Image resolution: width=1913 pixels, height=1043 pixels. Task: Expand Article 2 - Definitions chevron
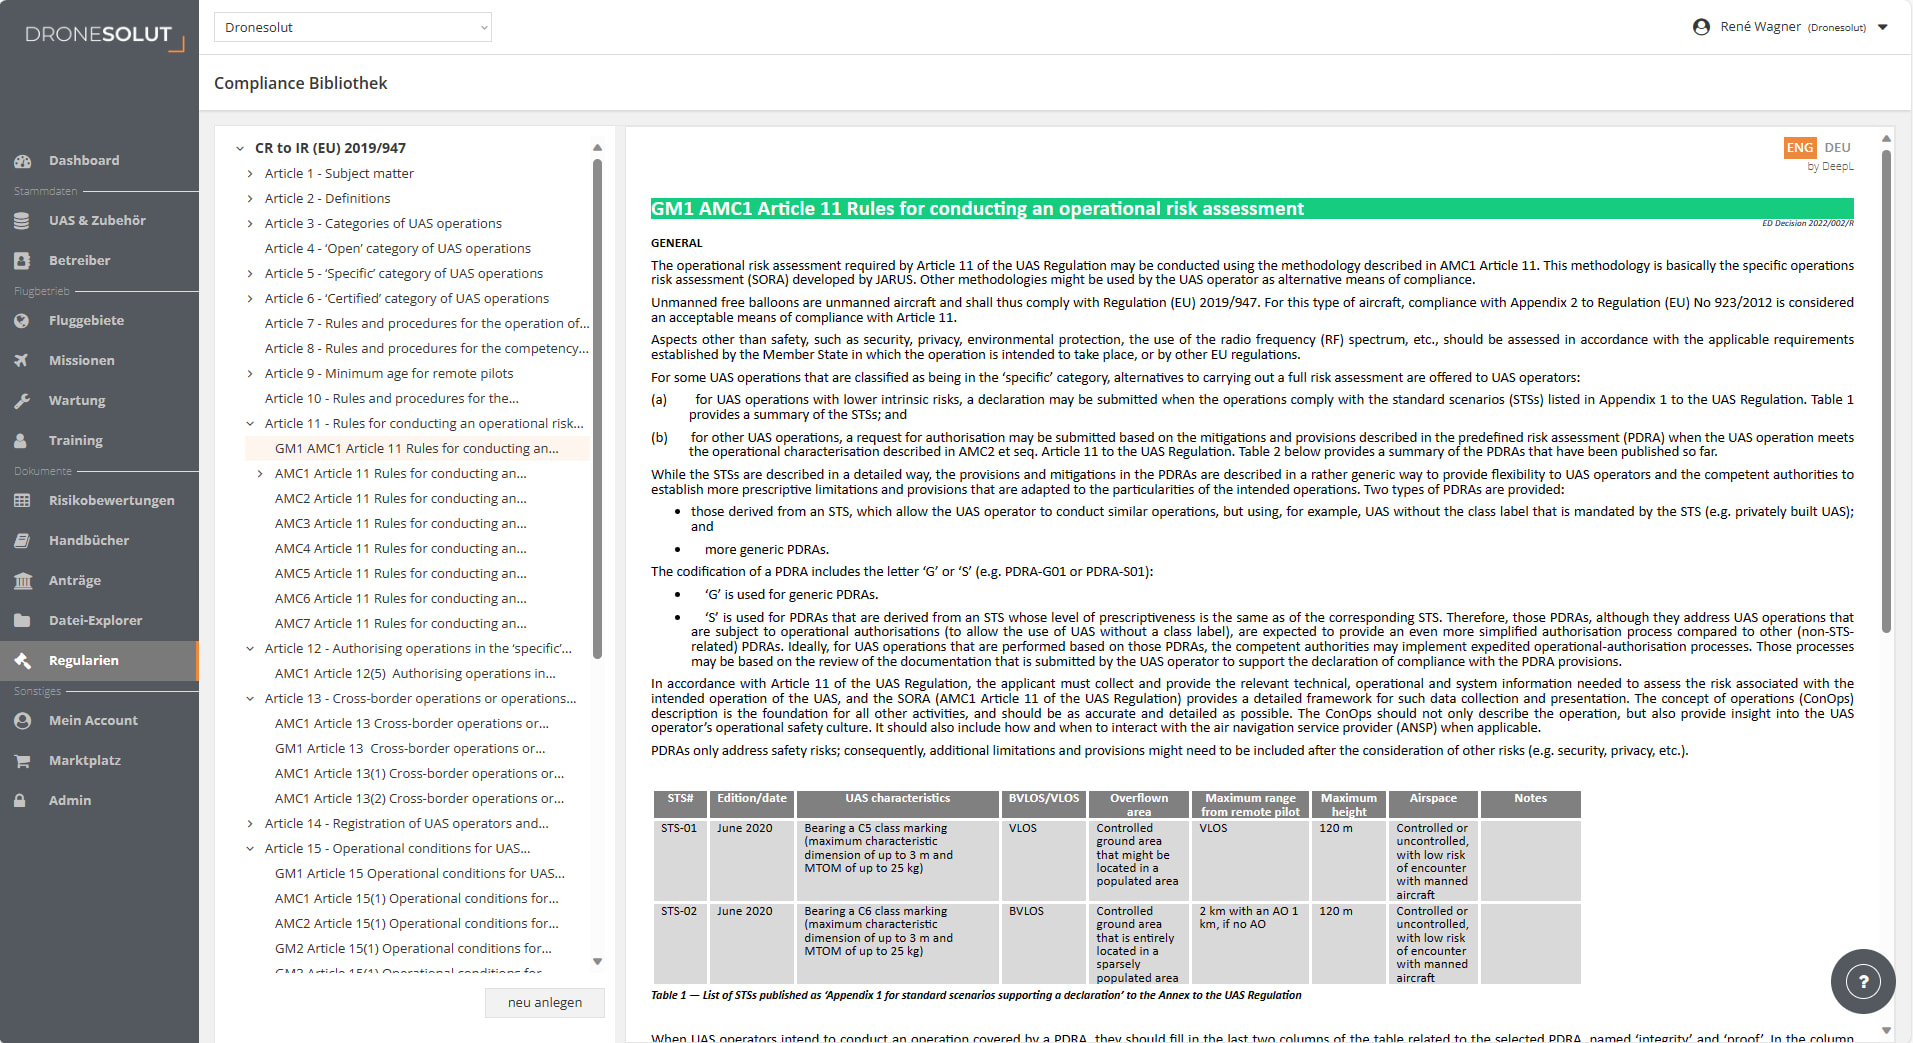pos(250,199)
